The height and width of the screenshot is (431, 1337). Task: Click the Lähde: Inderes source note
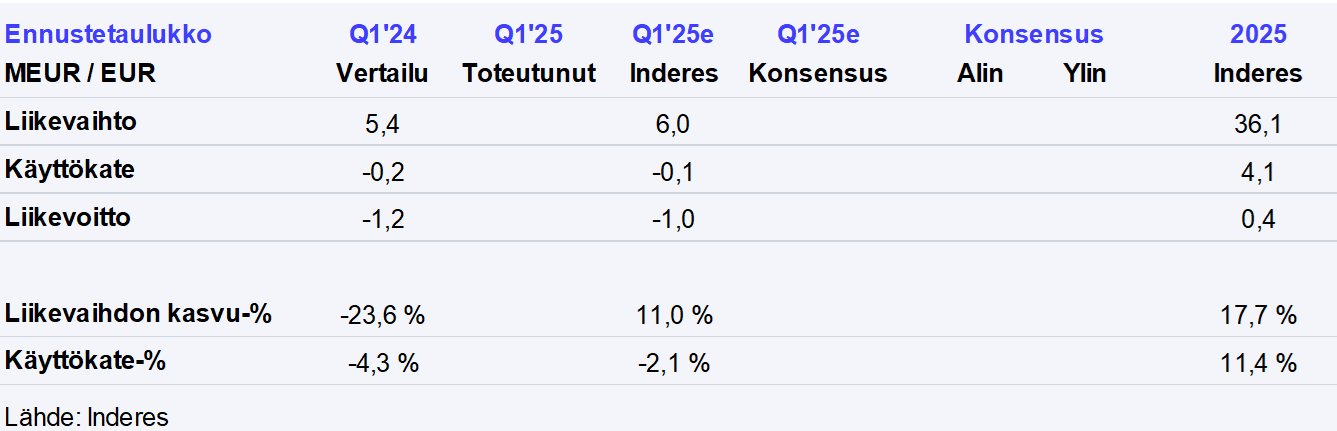87,416
